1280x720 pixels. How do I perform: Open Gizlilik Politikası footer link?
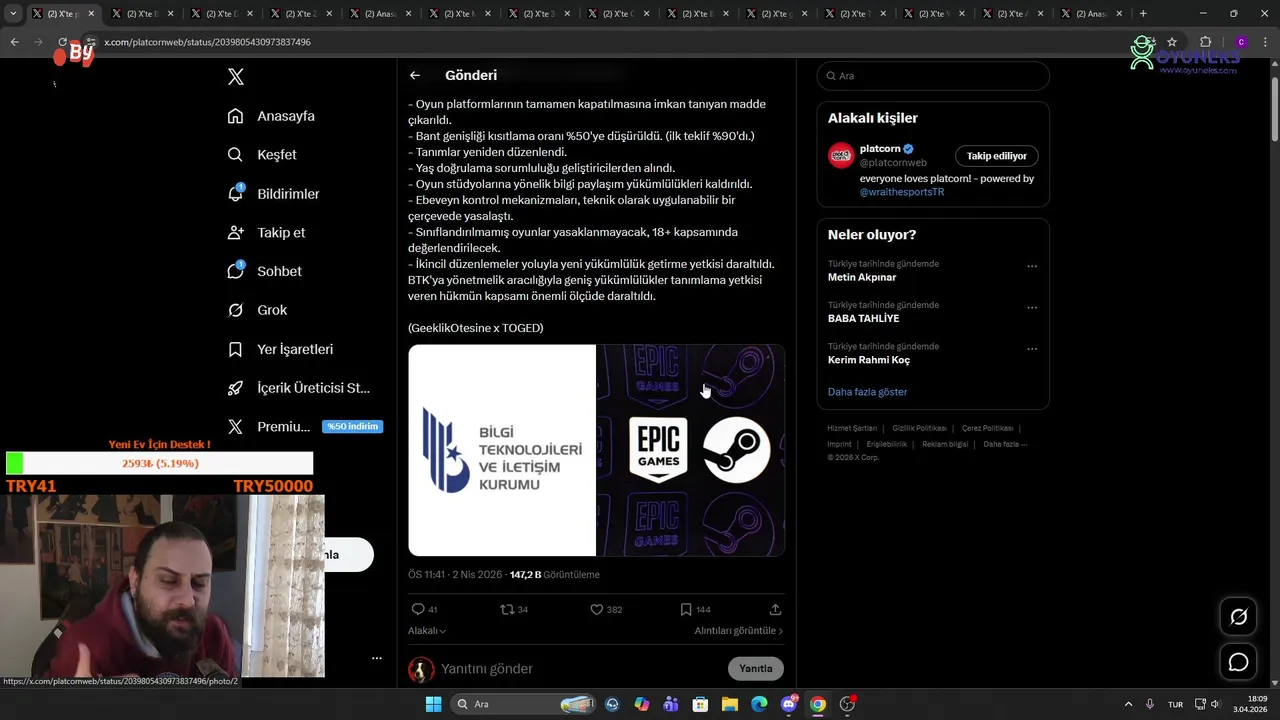(919, 428)
